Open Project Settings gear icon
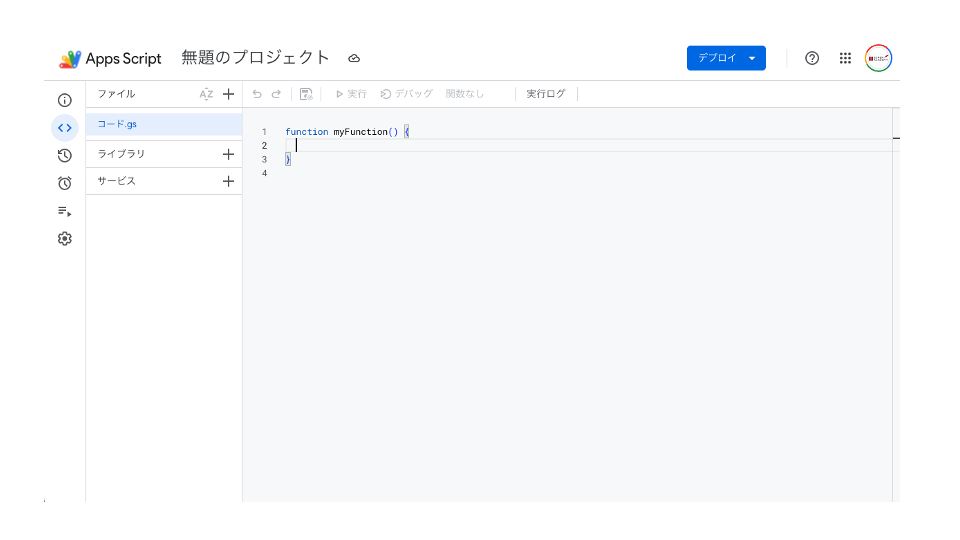The image size is (960, 540). [64, 239]
